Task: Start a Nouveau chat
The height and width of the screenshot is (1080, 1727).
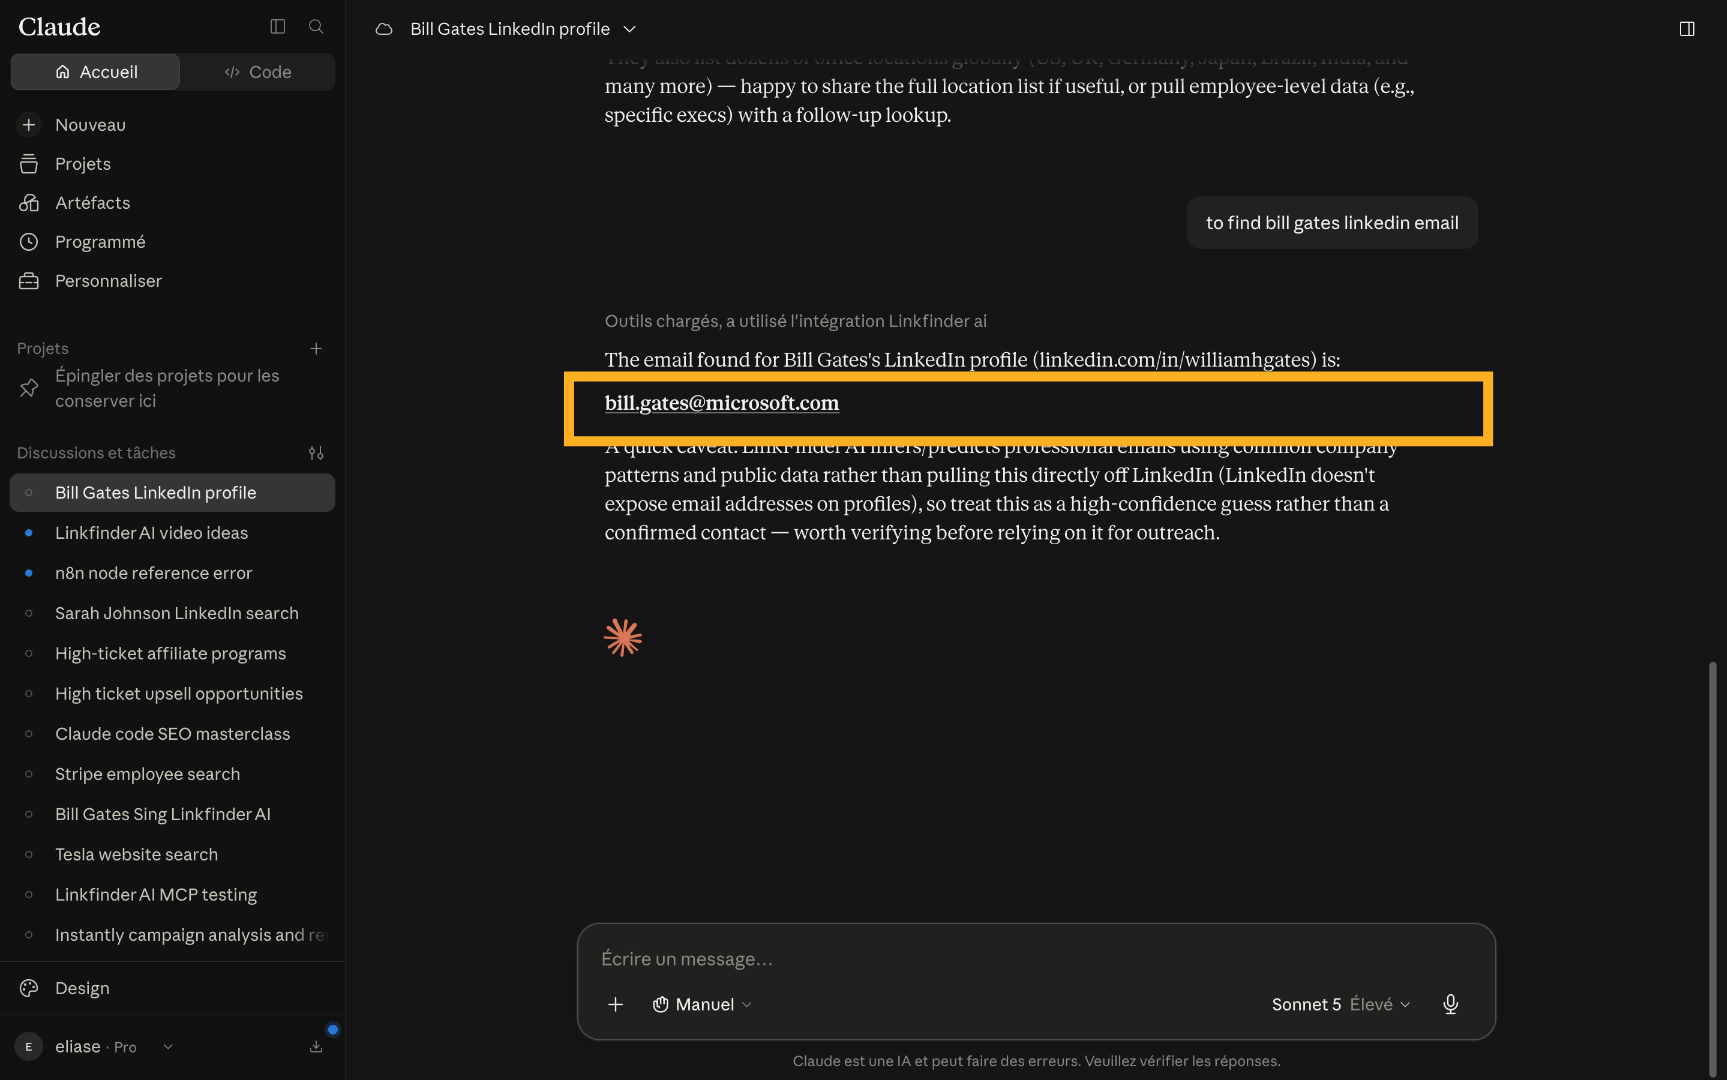Action: pos(172,125)
